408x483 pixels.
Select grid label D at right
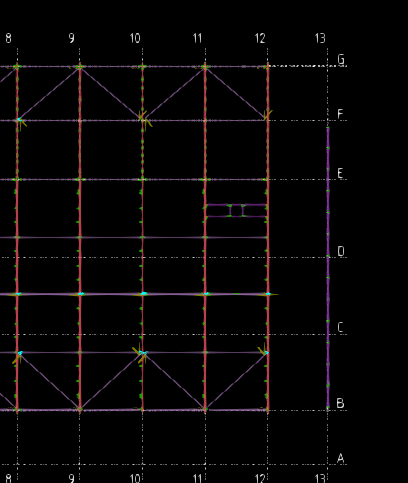(x=341, y=251)
